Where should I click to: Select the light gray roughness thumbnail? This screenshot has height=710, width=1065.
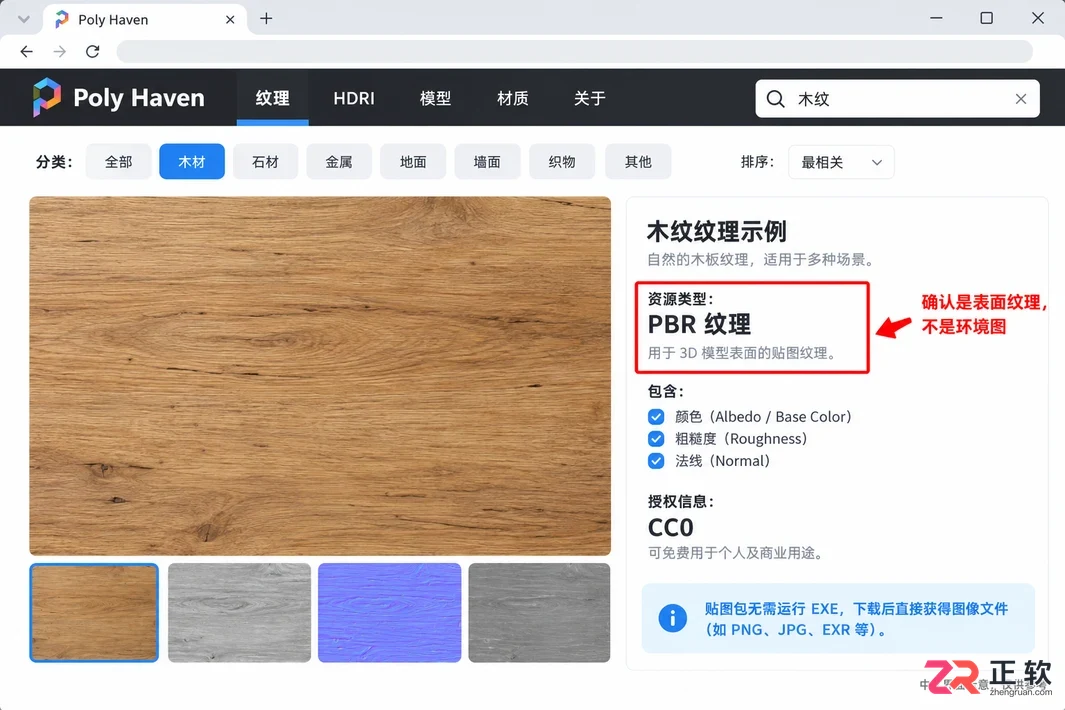(239, 612)
